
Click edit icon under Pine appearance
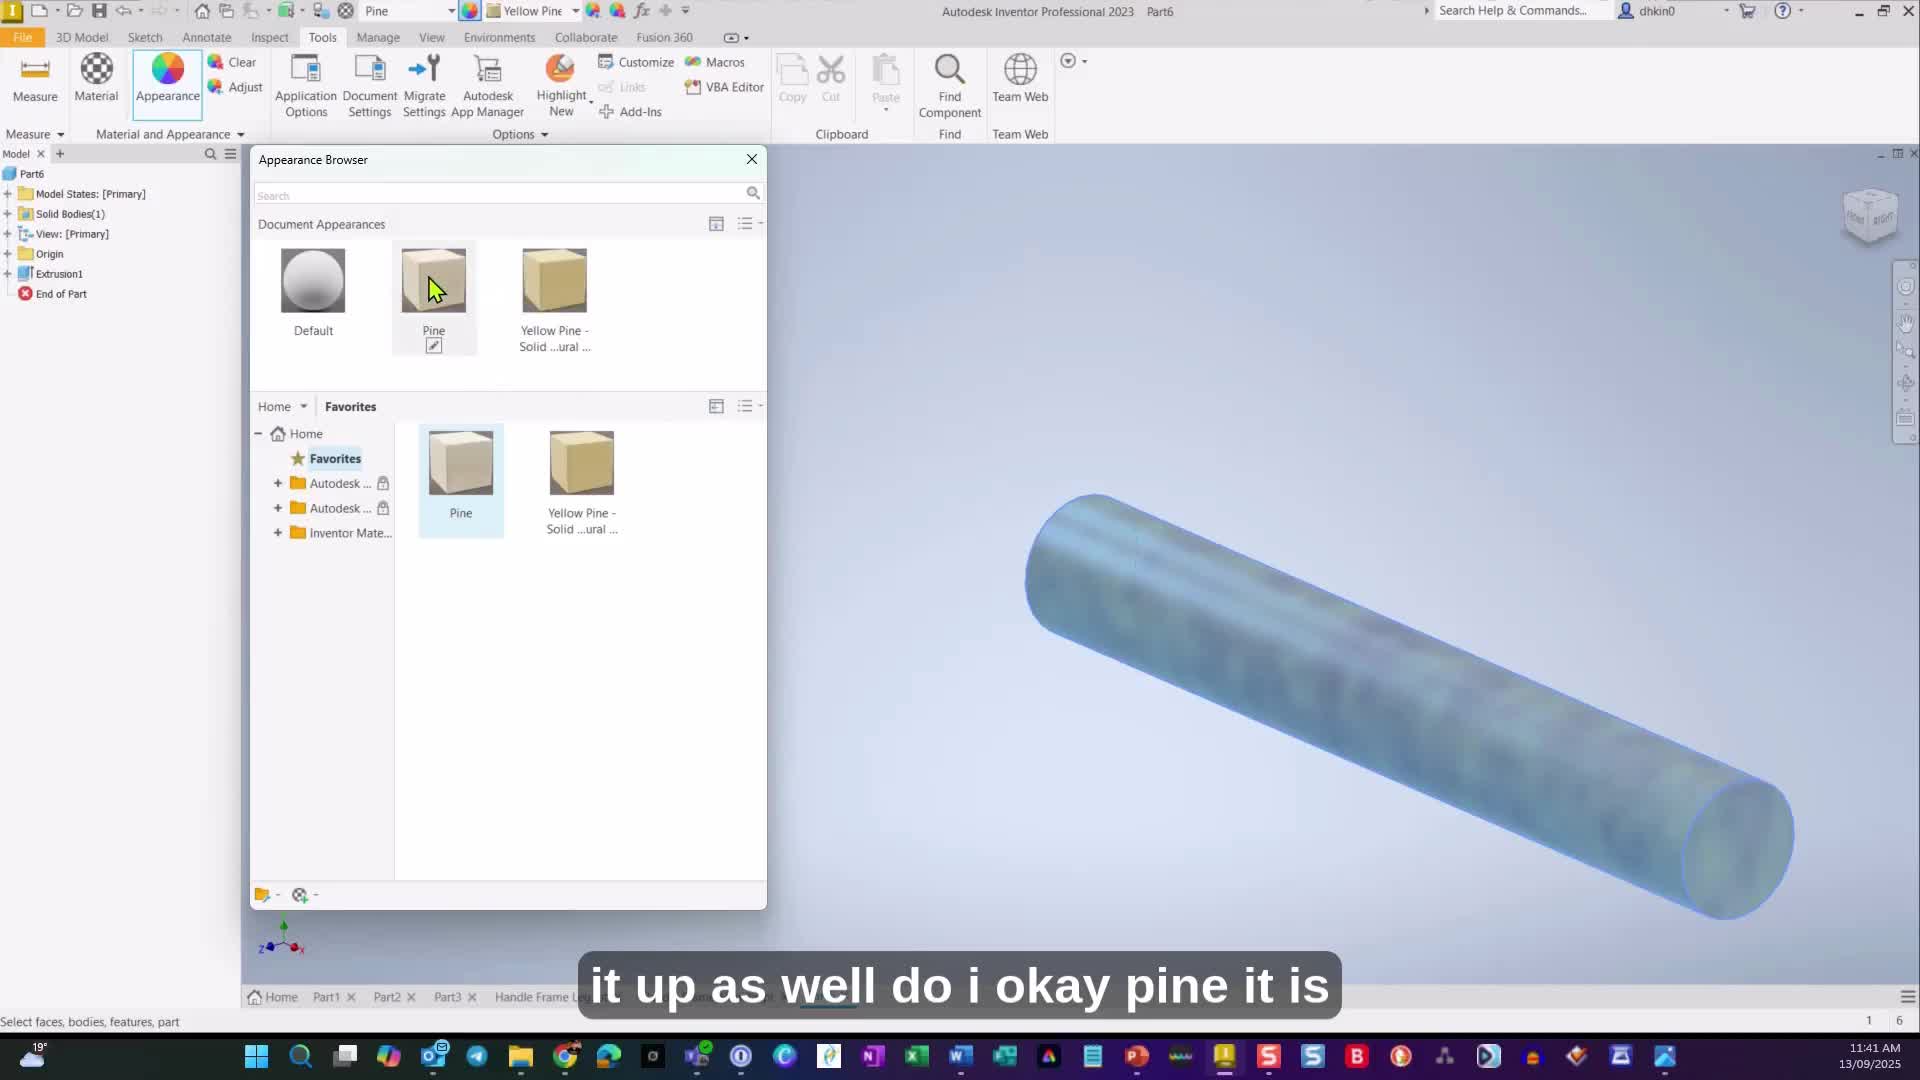pos(434,346)
